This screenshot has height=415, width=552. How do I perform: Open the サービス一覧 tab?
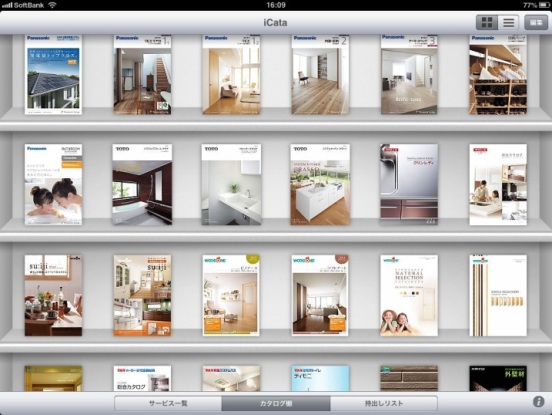(x=168, y=403)
